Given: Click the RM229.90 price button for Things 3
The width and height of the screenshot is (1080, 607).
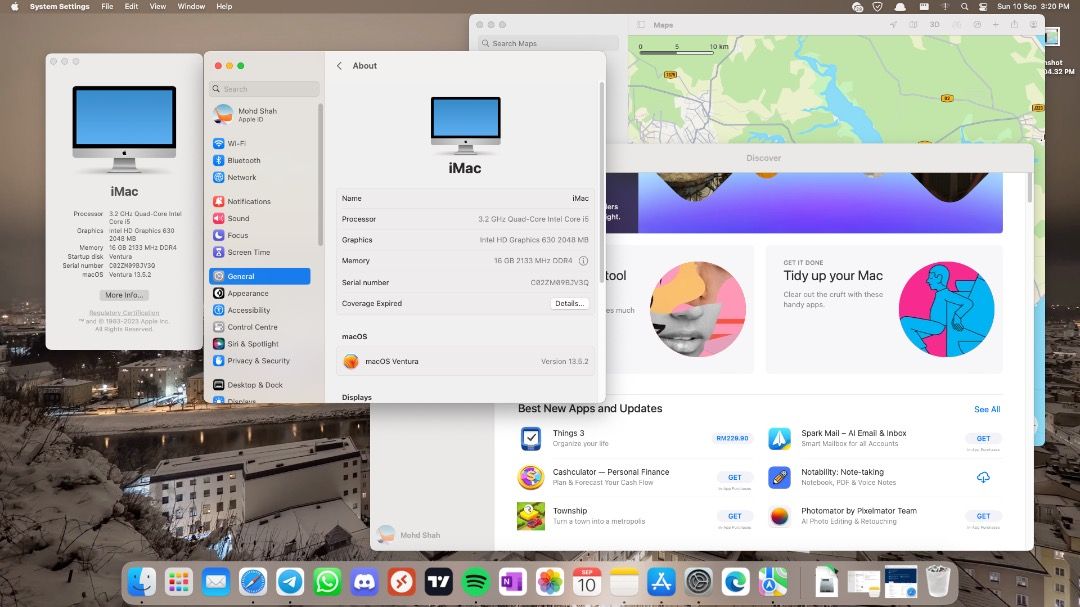Looking at the screenshot, I should [732, 438].
